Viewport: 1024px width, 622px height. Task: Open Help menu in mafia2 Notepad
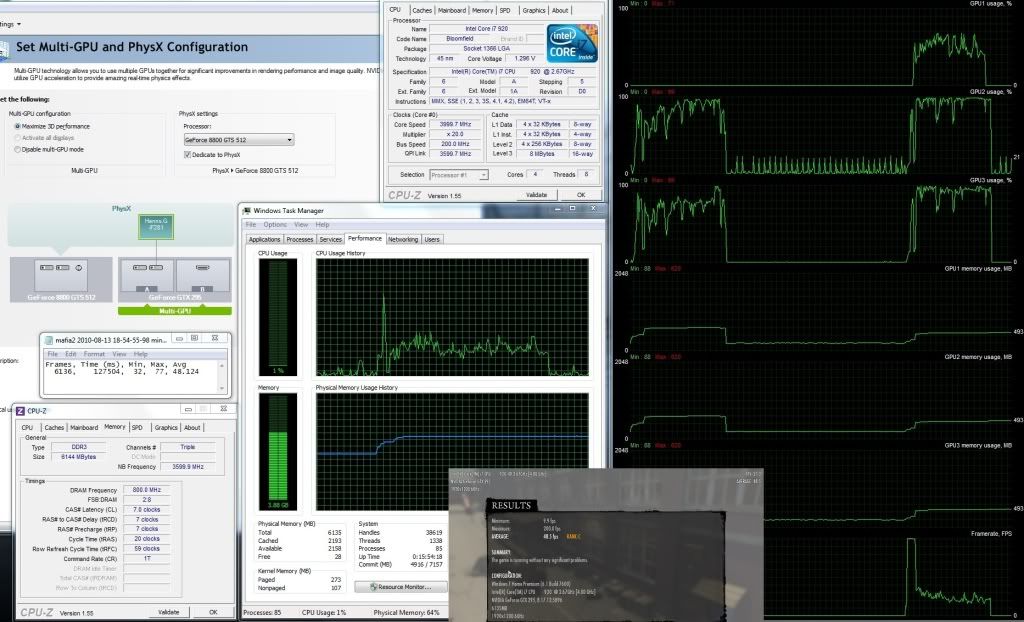pyautogui.click(x=140, y=354)
